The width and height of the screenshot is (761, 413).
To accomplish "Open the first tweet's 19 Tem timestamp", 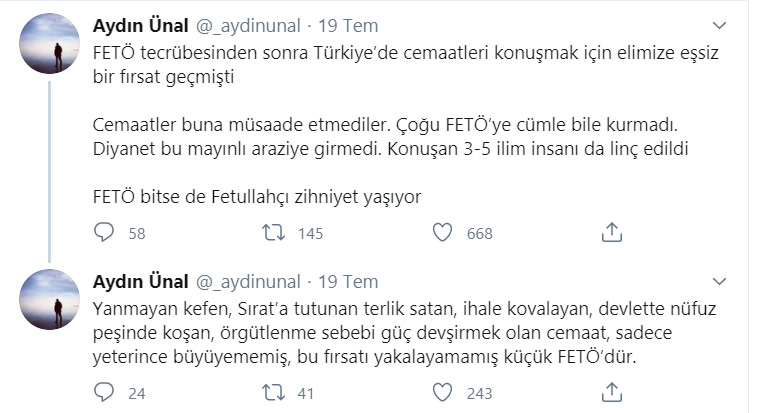I will [350, 24].
